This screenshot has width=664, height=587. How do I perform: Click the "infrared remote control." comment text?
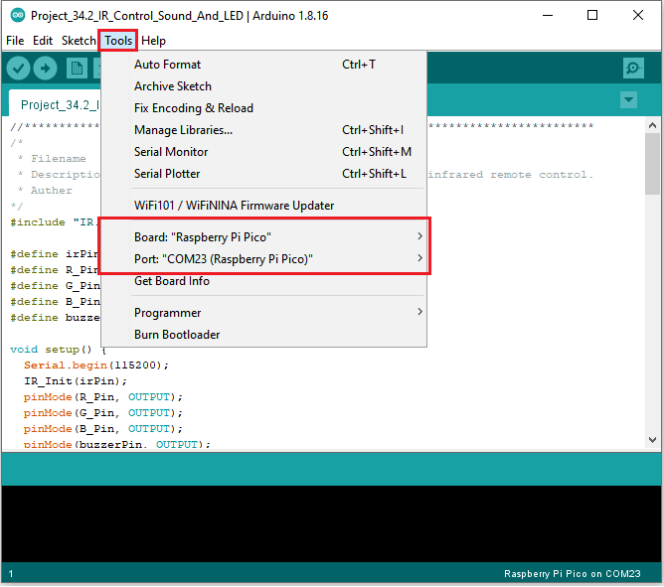[x=510, y=174]
